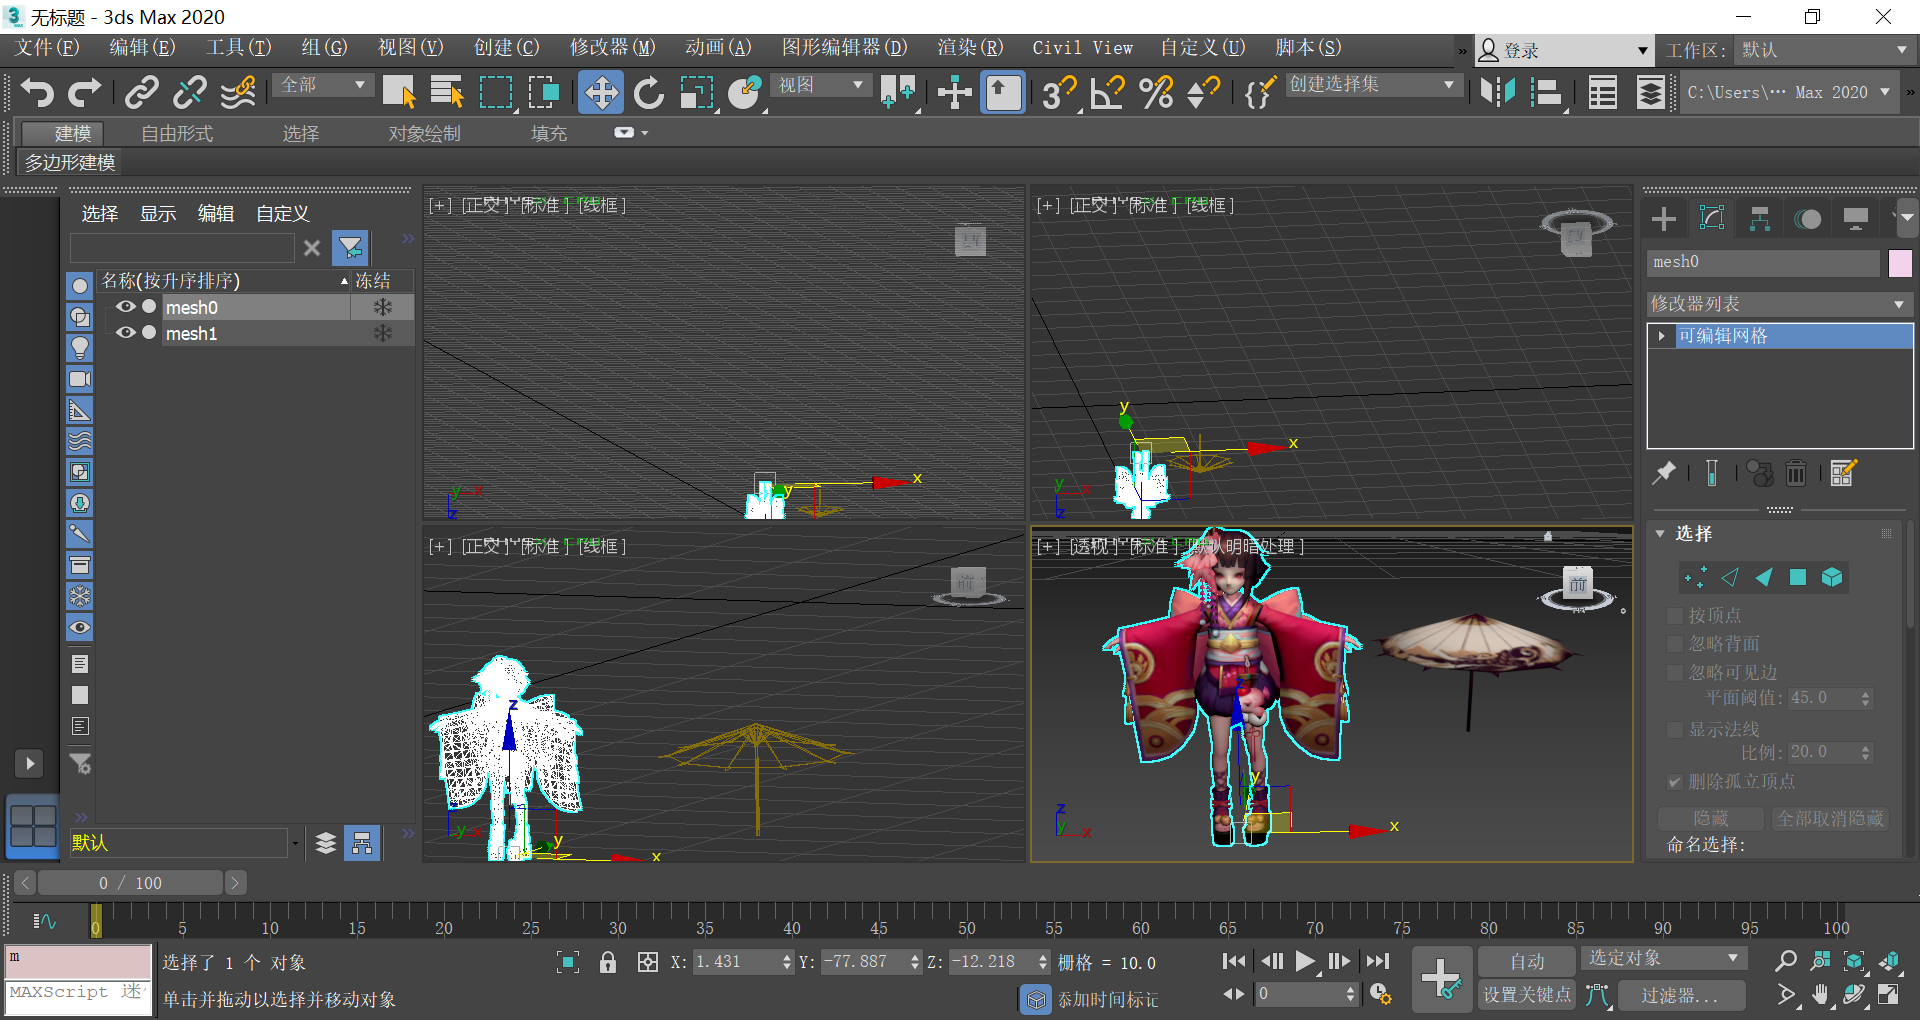Toggle the 3D Snaps button
The height and width of the screenshot is (1020, 1920).
pyautogui.click(x=1059, y=93)
